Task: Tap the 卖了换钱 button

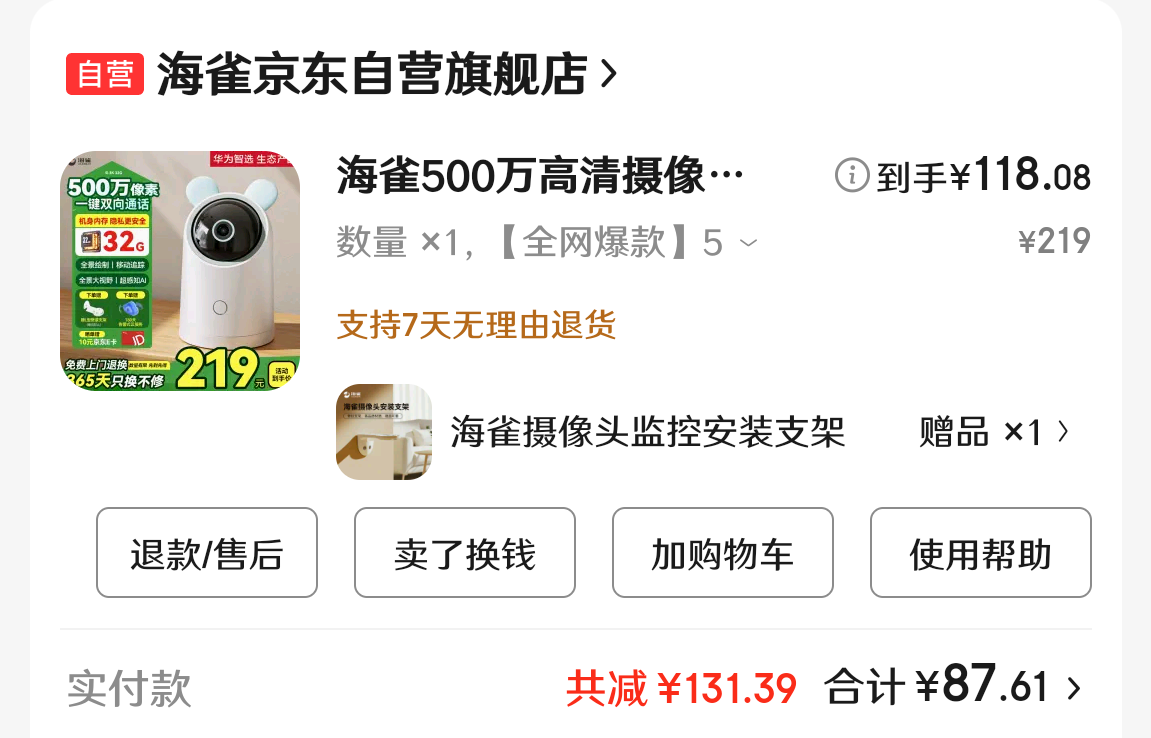Action: (465, 553)
